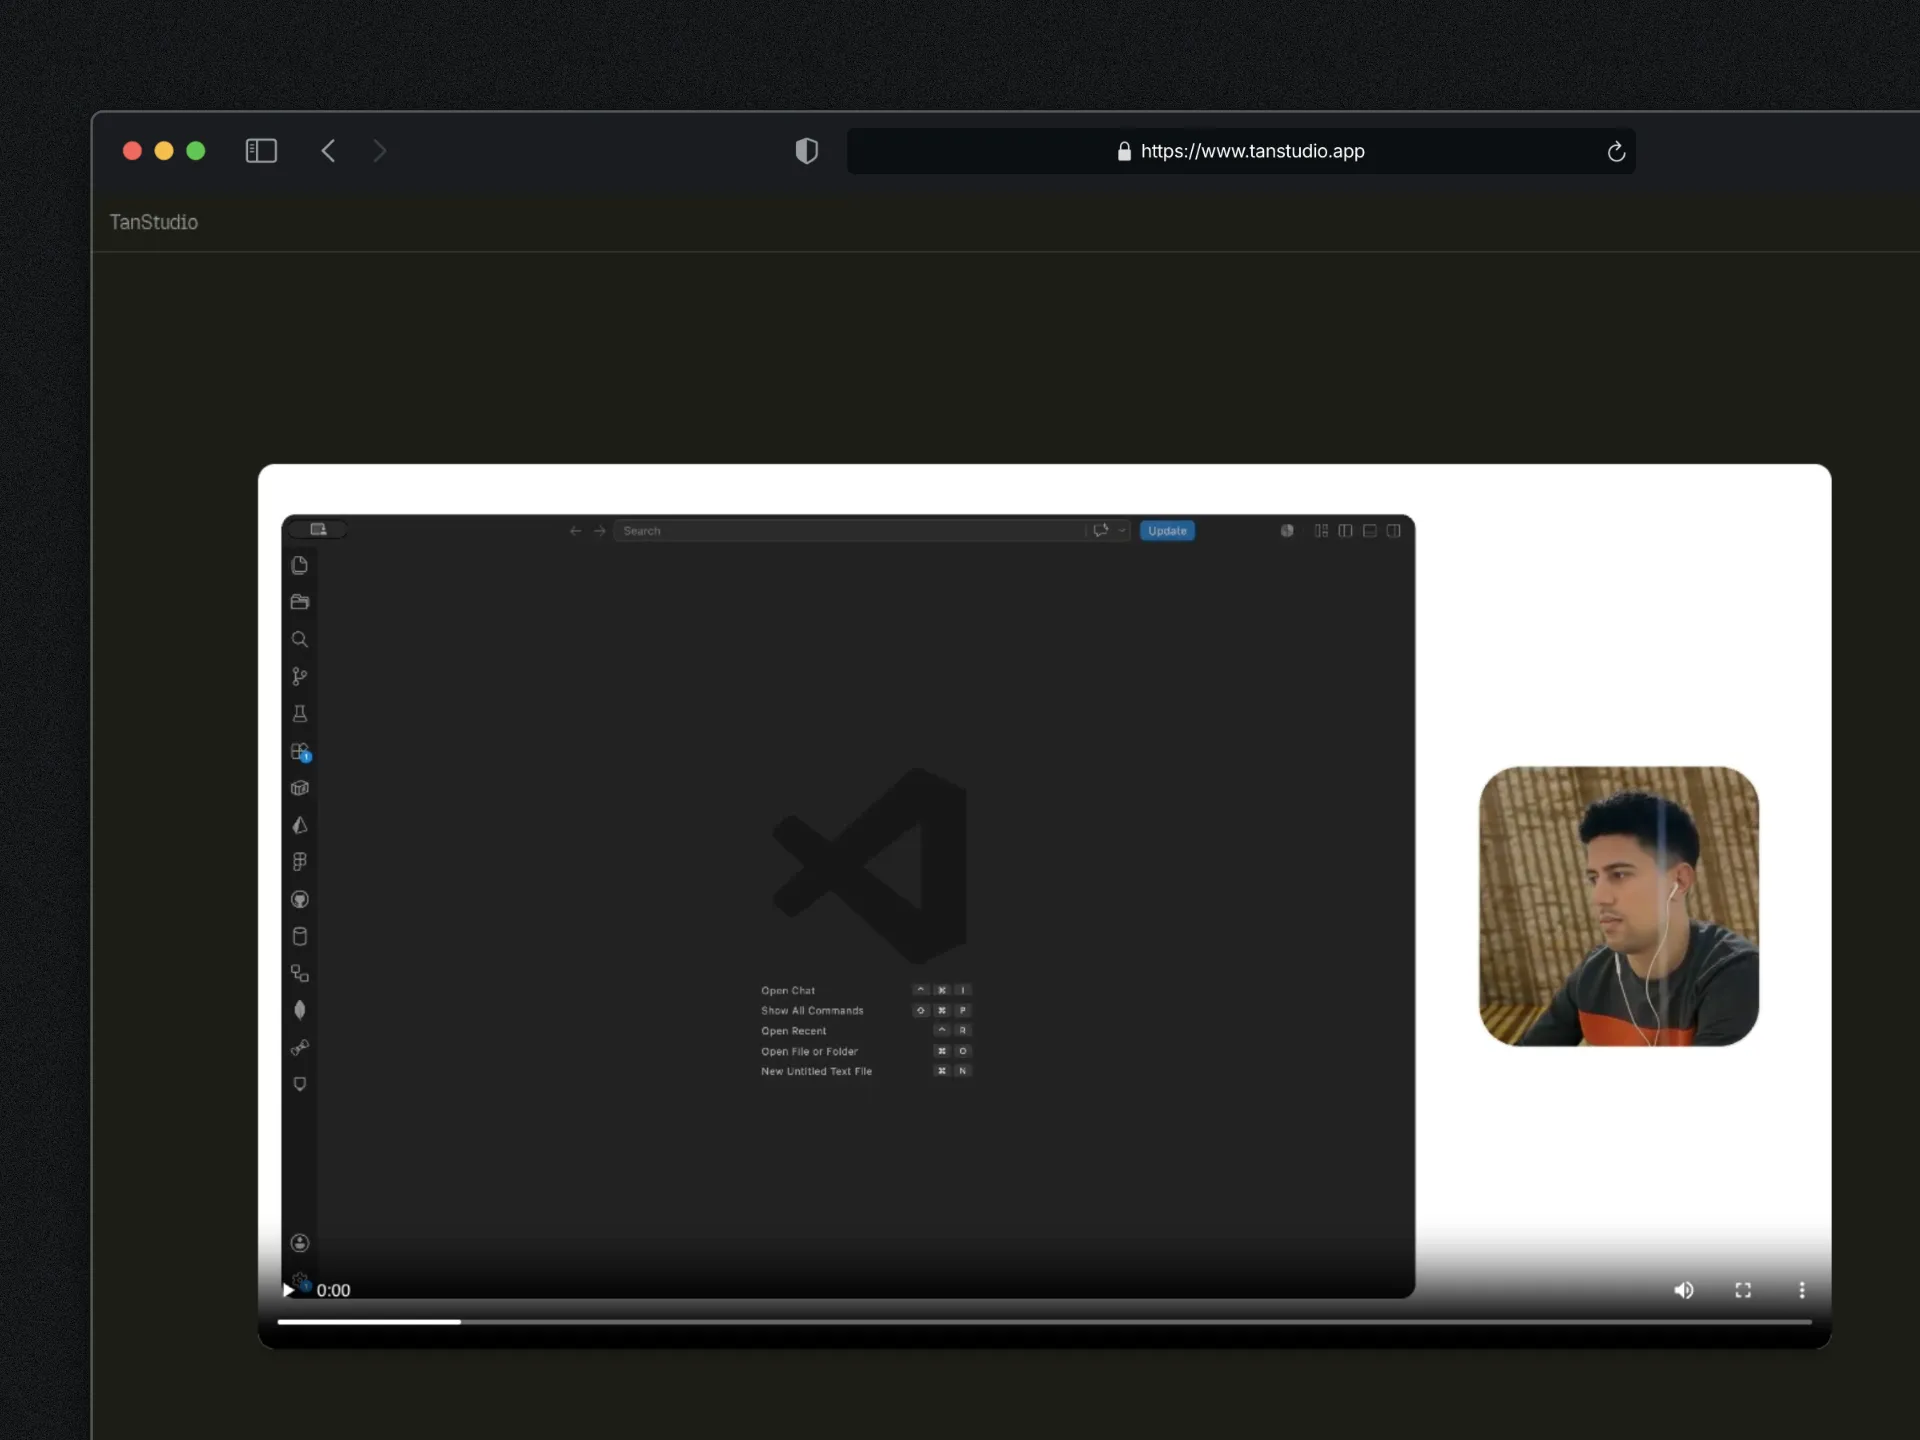Open the MongoDB leaf icon
The height and width of the screenshot is (1440, 1920).
(299, 1010)
